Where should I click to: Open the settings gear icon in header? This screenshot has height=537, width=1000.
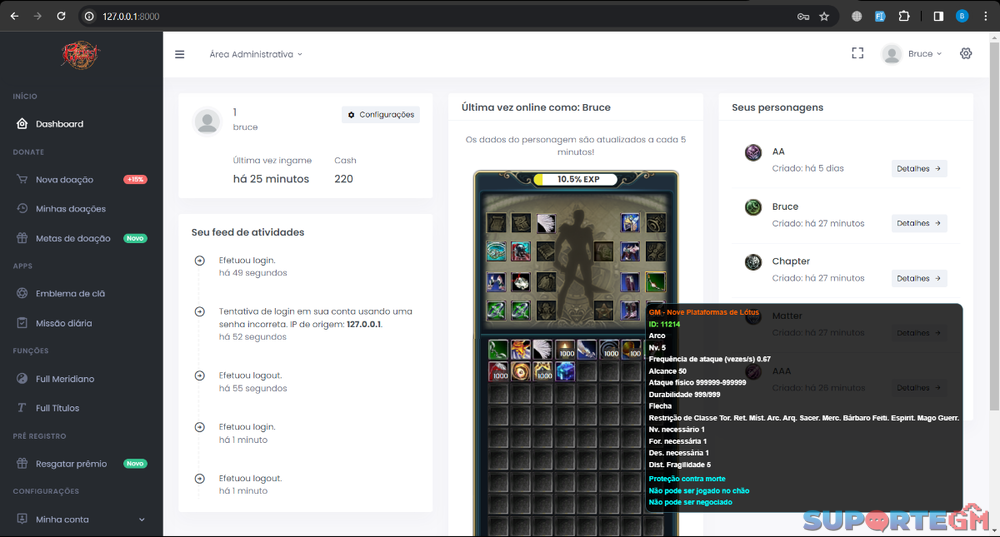point(965,54)
